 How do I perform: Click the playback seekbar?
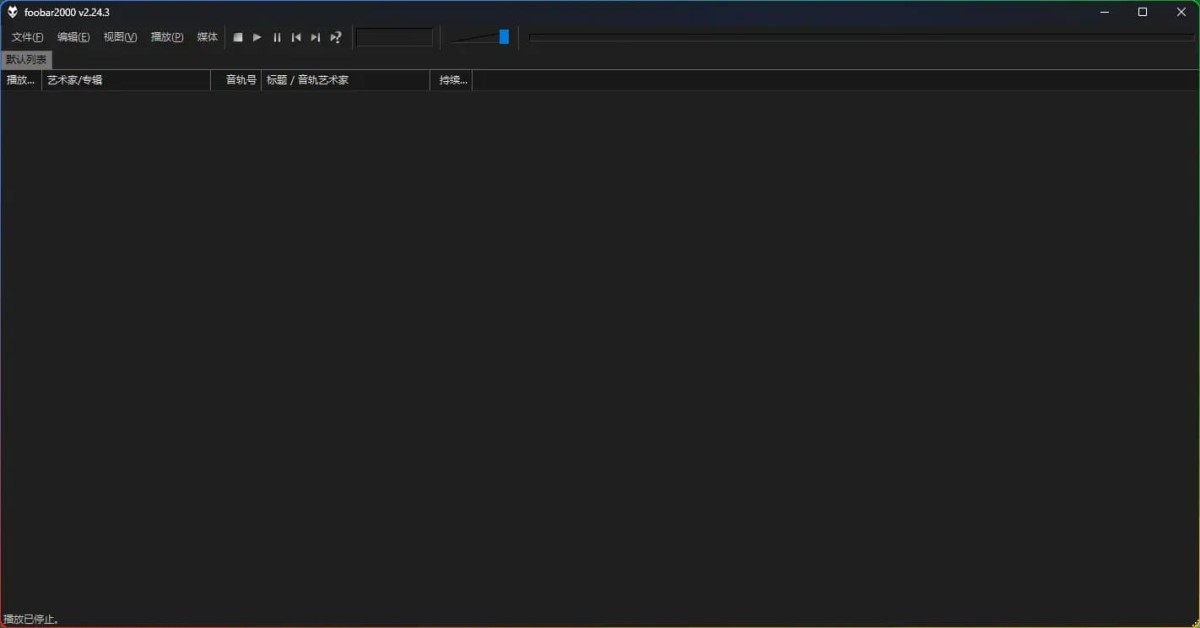(x=860, y=37)
